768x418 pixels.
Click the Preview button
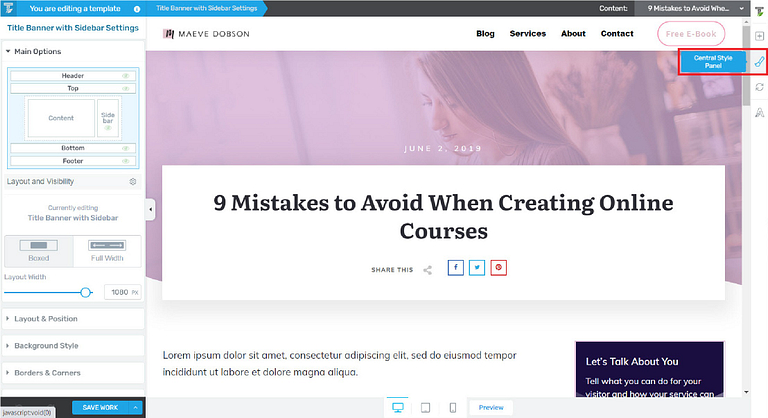(x=491, y=408)
